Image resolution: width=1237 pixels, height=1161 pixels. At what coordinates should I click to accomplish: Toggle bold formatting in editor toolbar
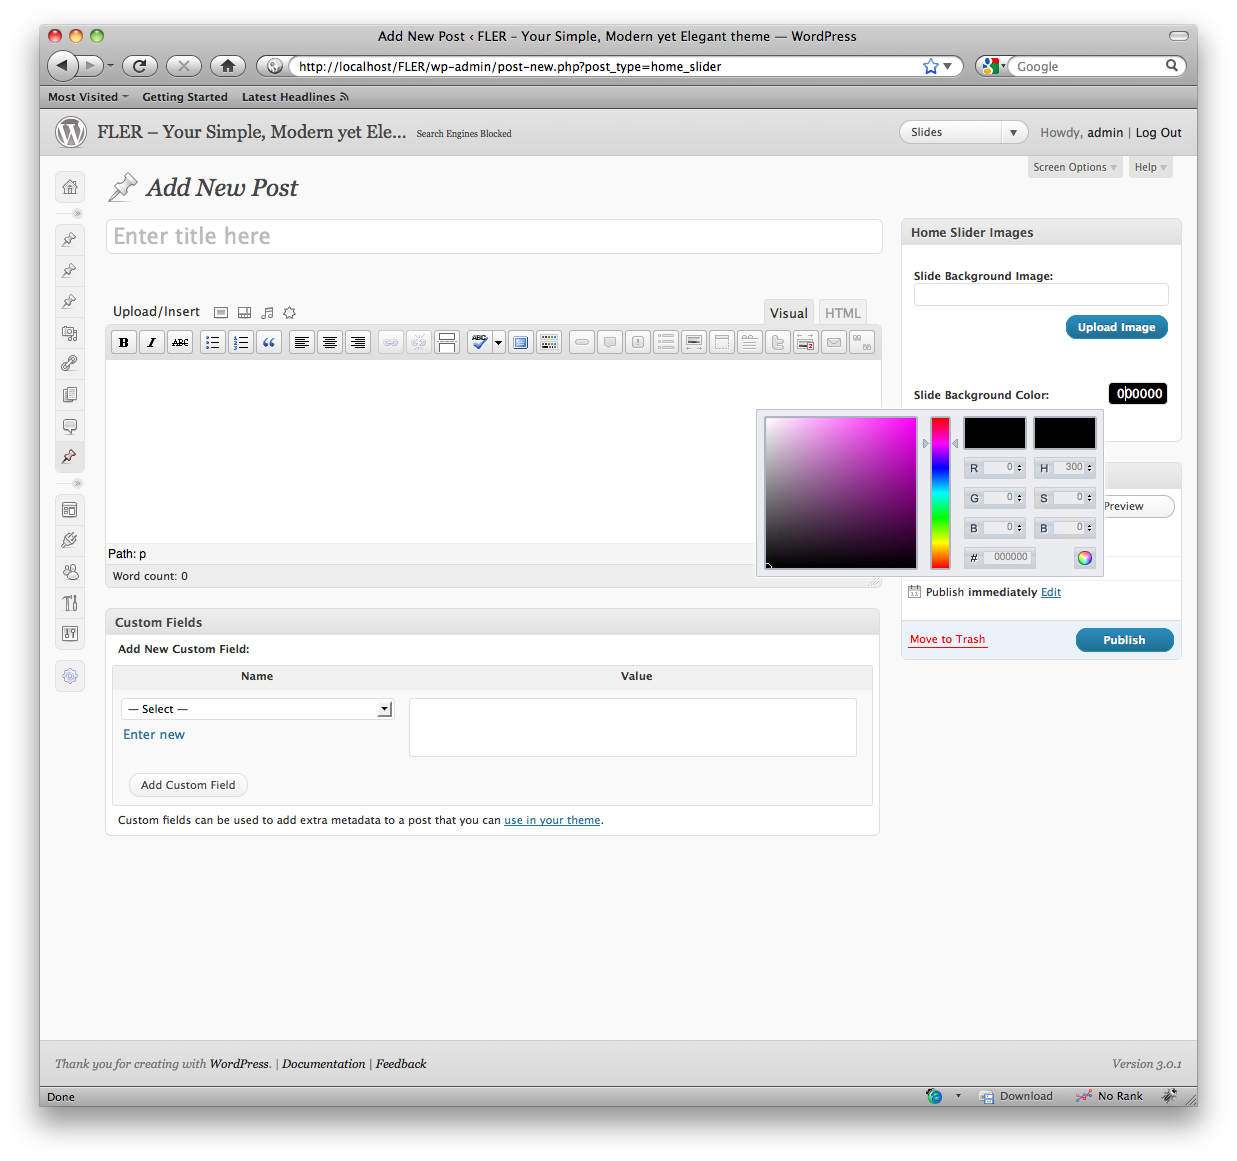point(124,342)
